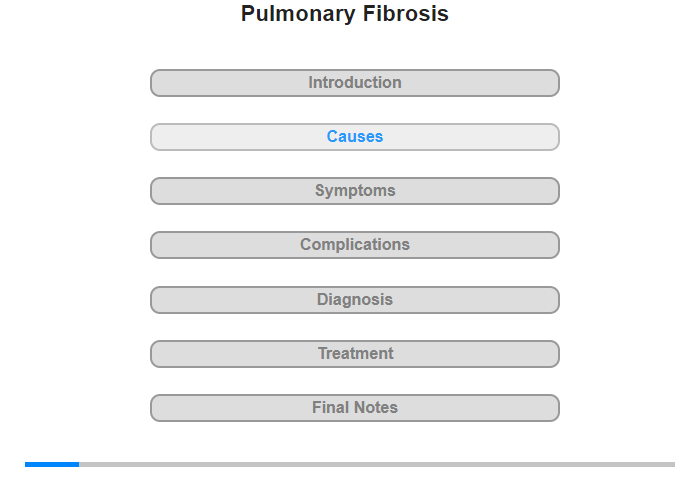The image size is (700, 480).
Task: Select the highlighted Causes button
Action: (x=355, y=137)
